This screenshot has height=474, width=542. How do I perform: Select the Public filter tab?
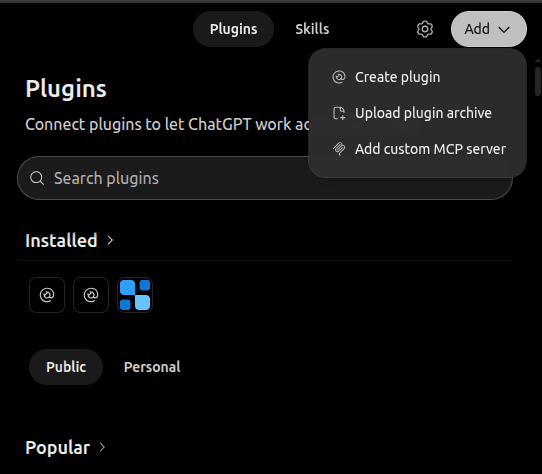click(x=66, y=367)
